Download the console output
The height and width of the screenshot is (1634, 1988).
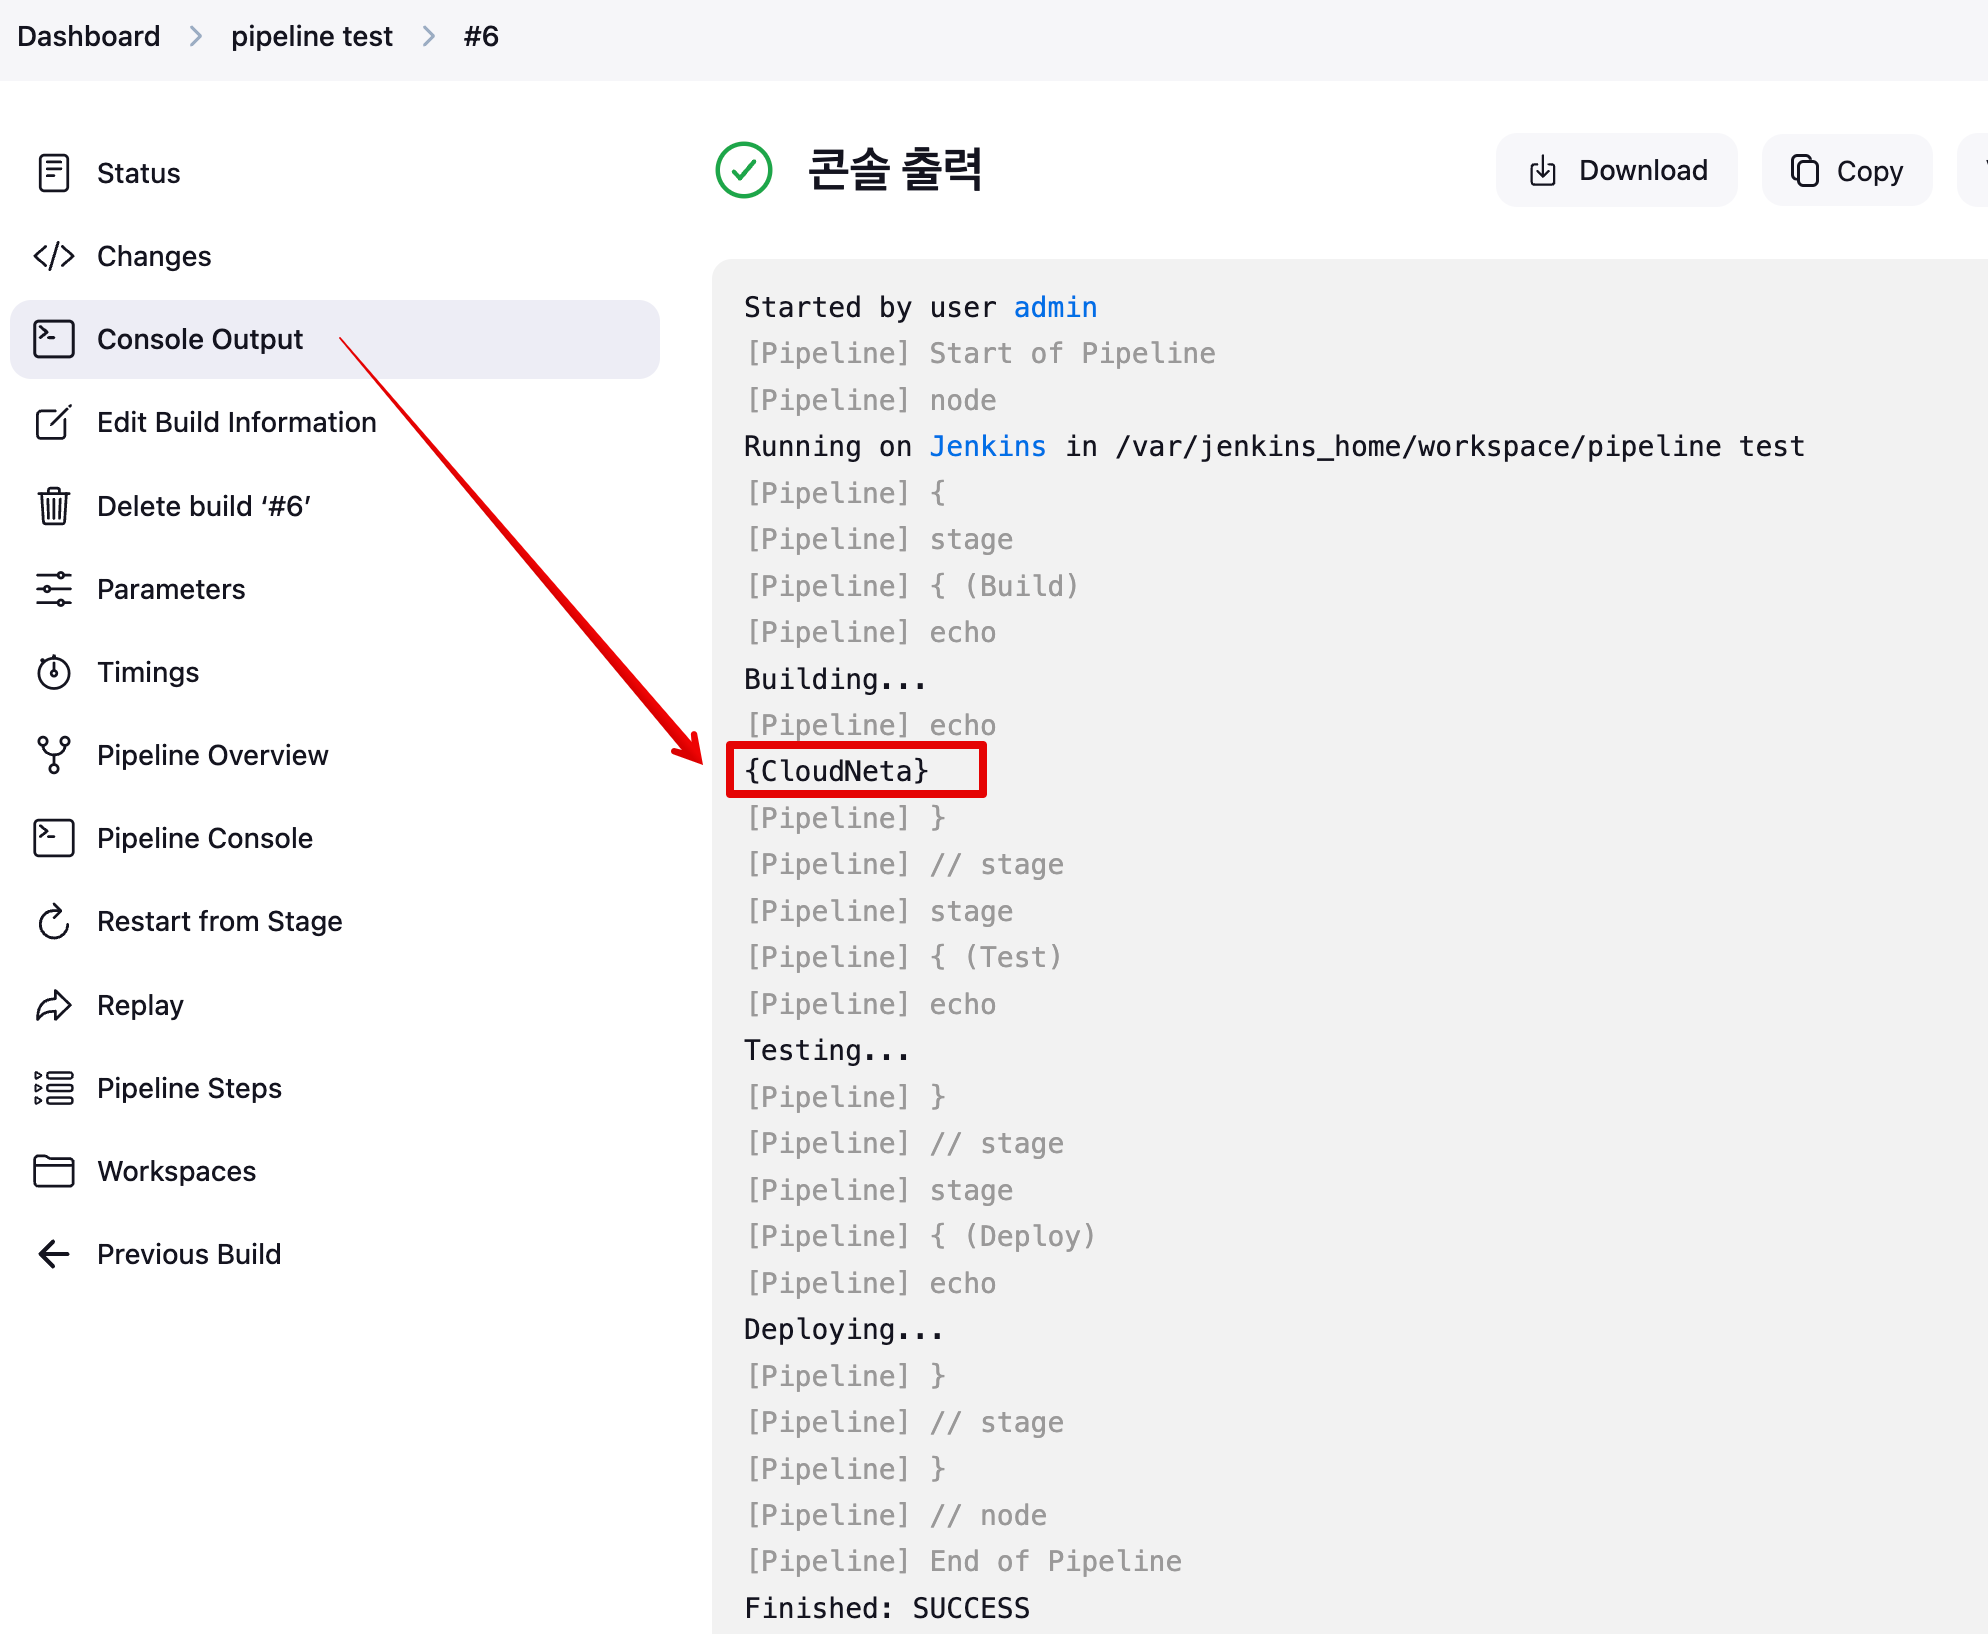1616,170
